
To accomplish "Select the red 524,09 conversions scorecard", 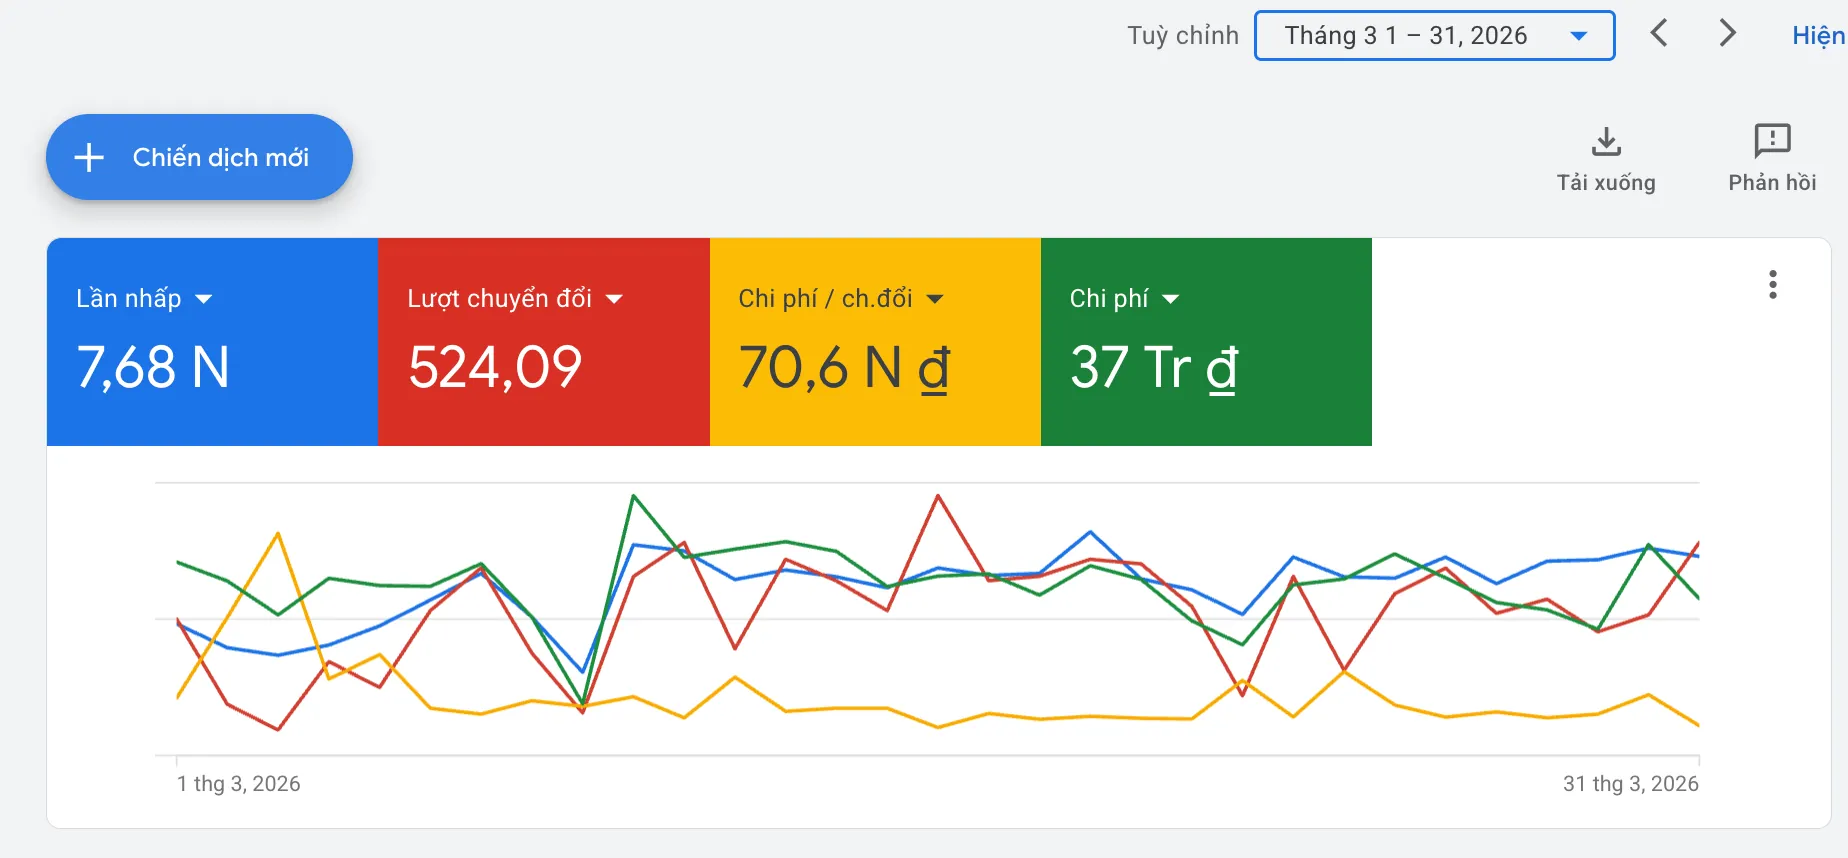I will click(x=544, y=342).
